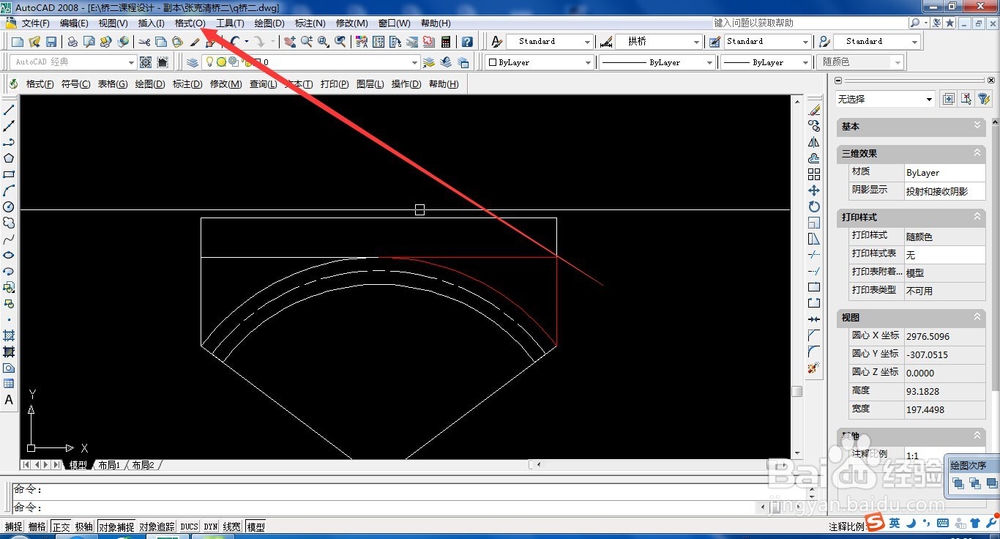Select the Polygon tool

[x=9, y=158]
